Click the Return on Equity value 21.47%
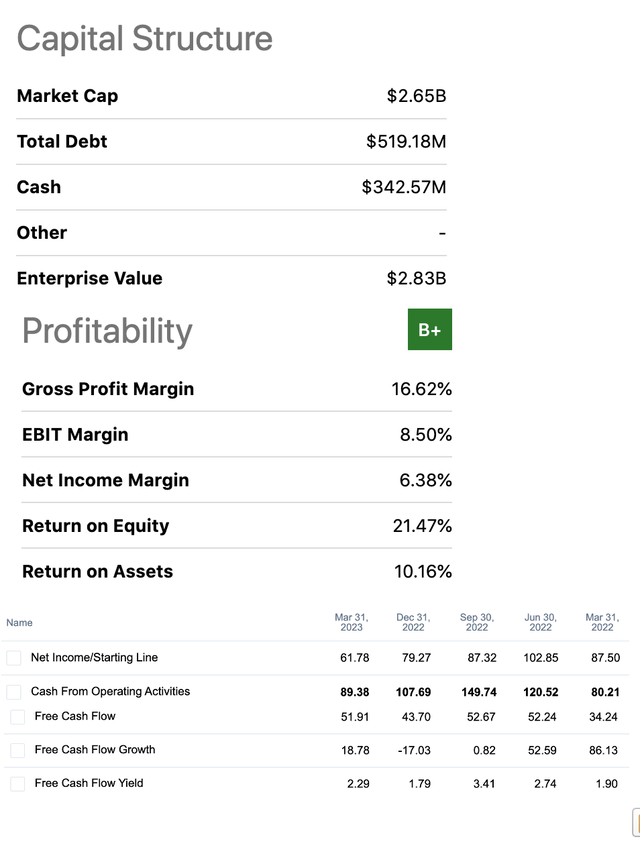The width and height of the screenshot is (640, 864). pos(416,526)
